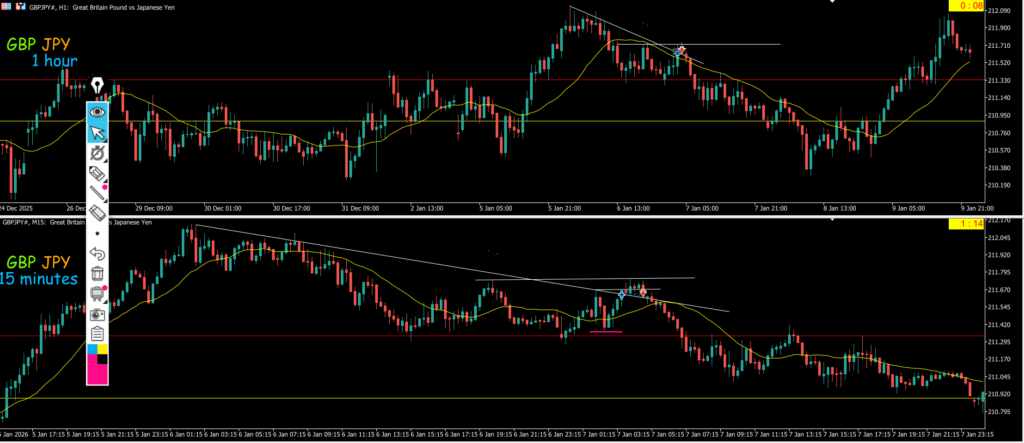The width and height of the screenshot is (1024, 443).
Task: Select the small dot pen size option
Action: (x=97, y=232)
